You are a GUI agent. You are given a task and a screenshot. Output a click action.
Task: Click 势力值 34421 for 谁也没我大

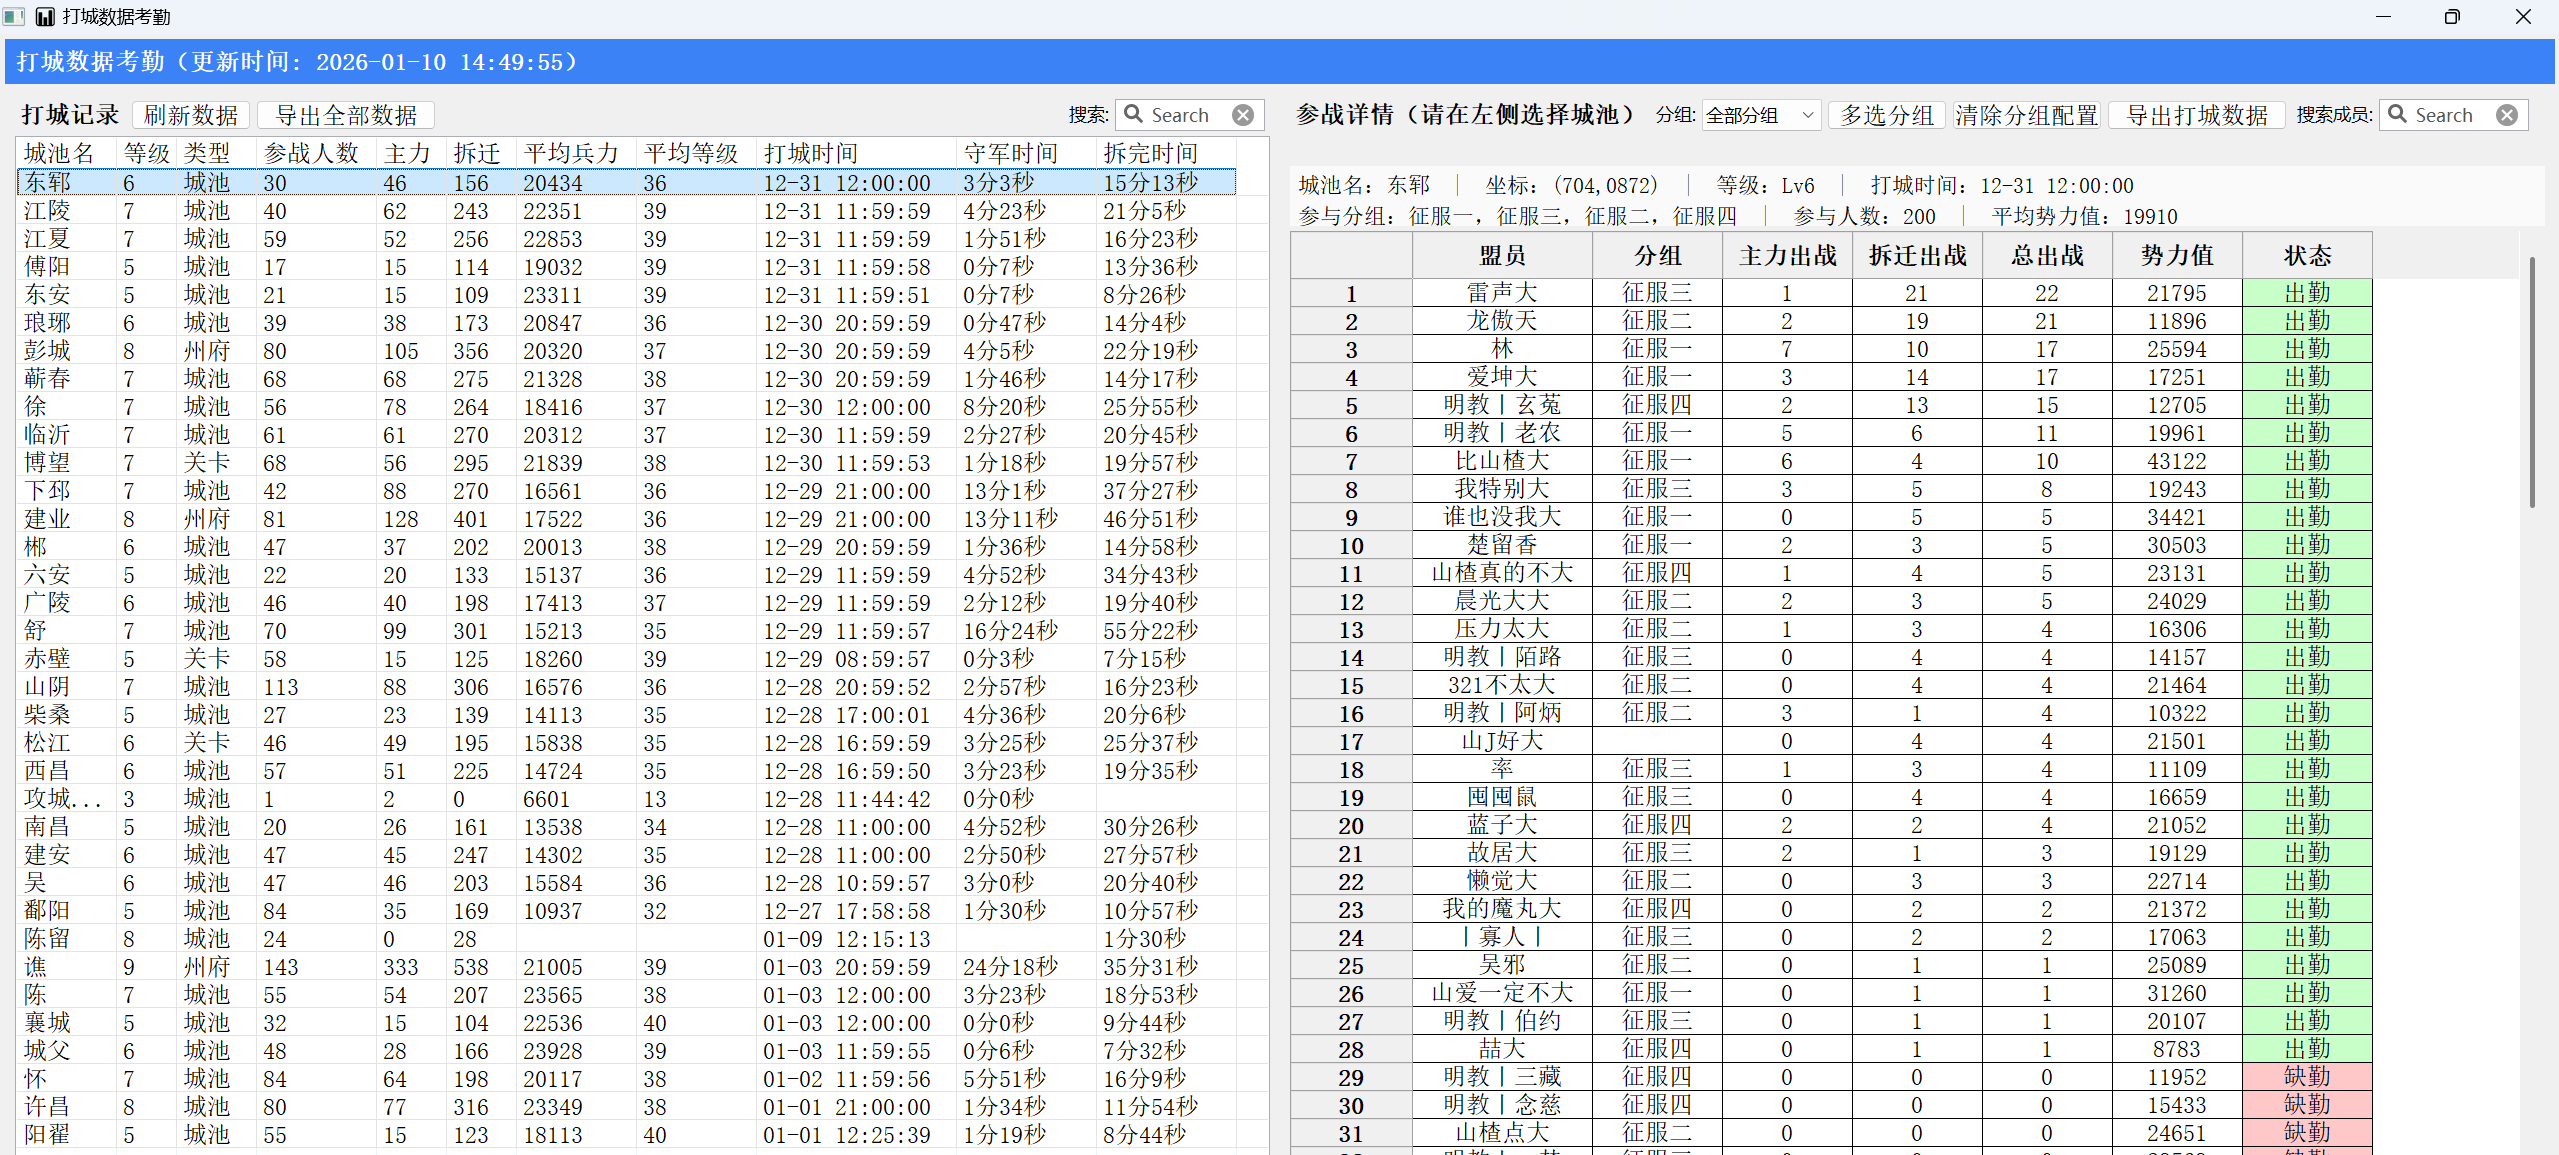(x=2177, y=517)
